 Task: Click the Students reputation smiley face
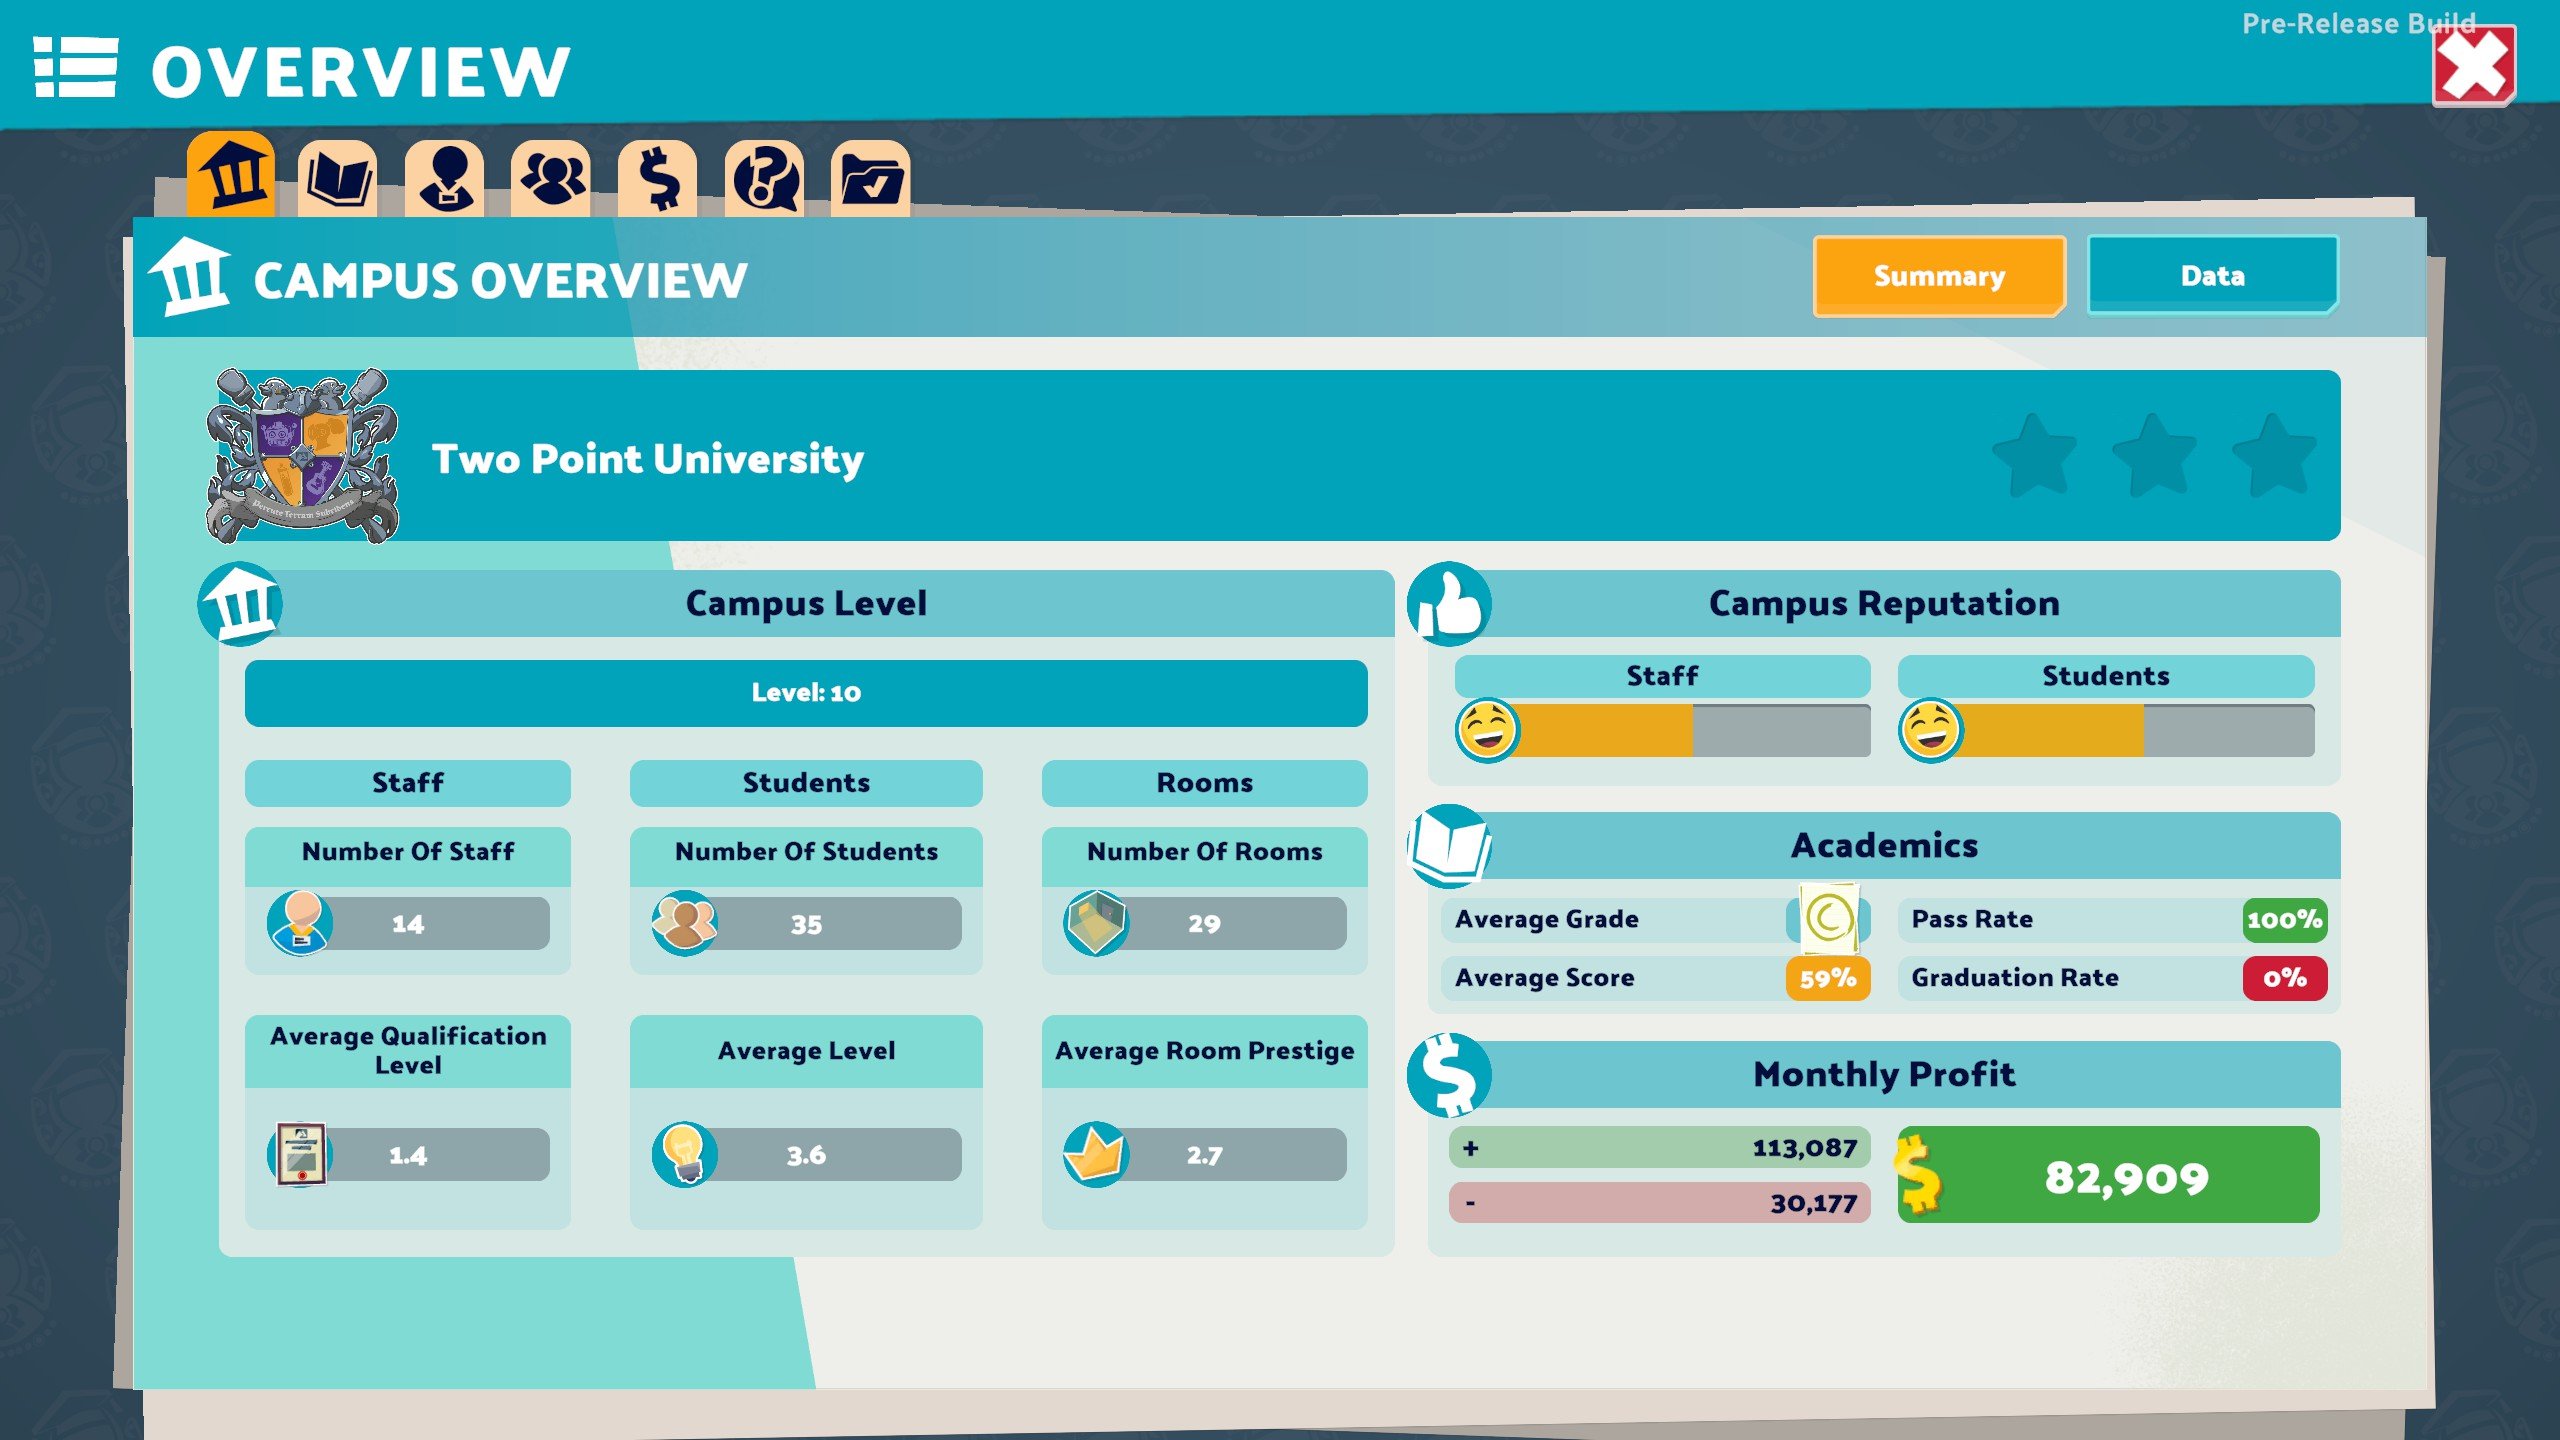pyautogui.click(x=1931, y=730)
